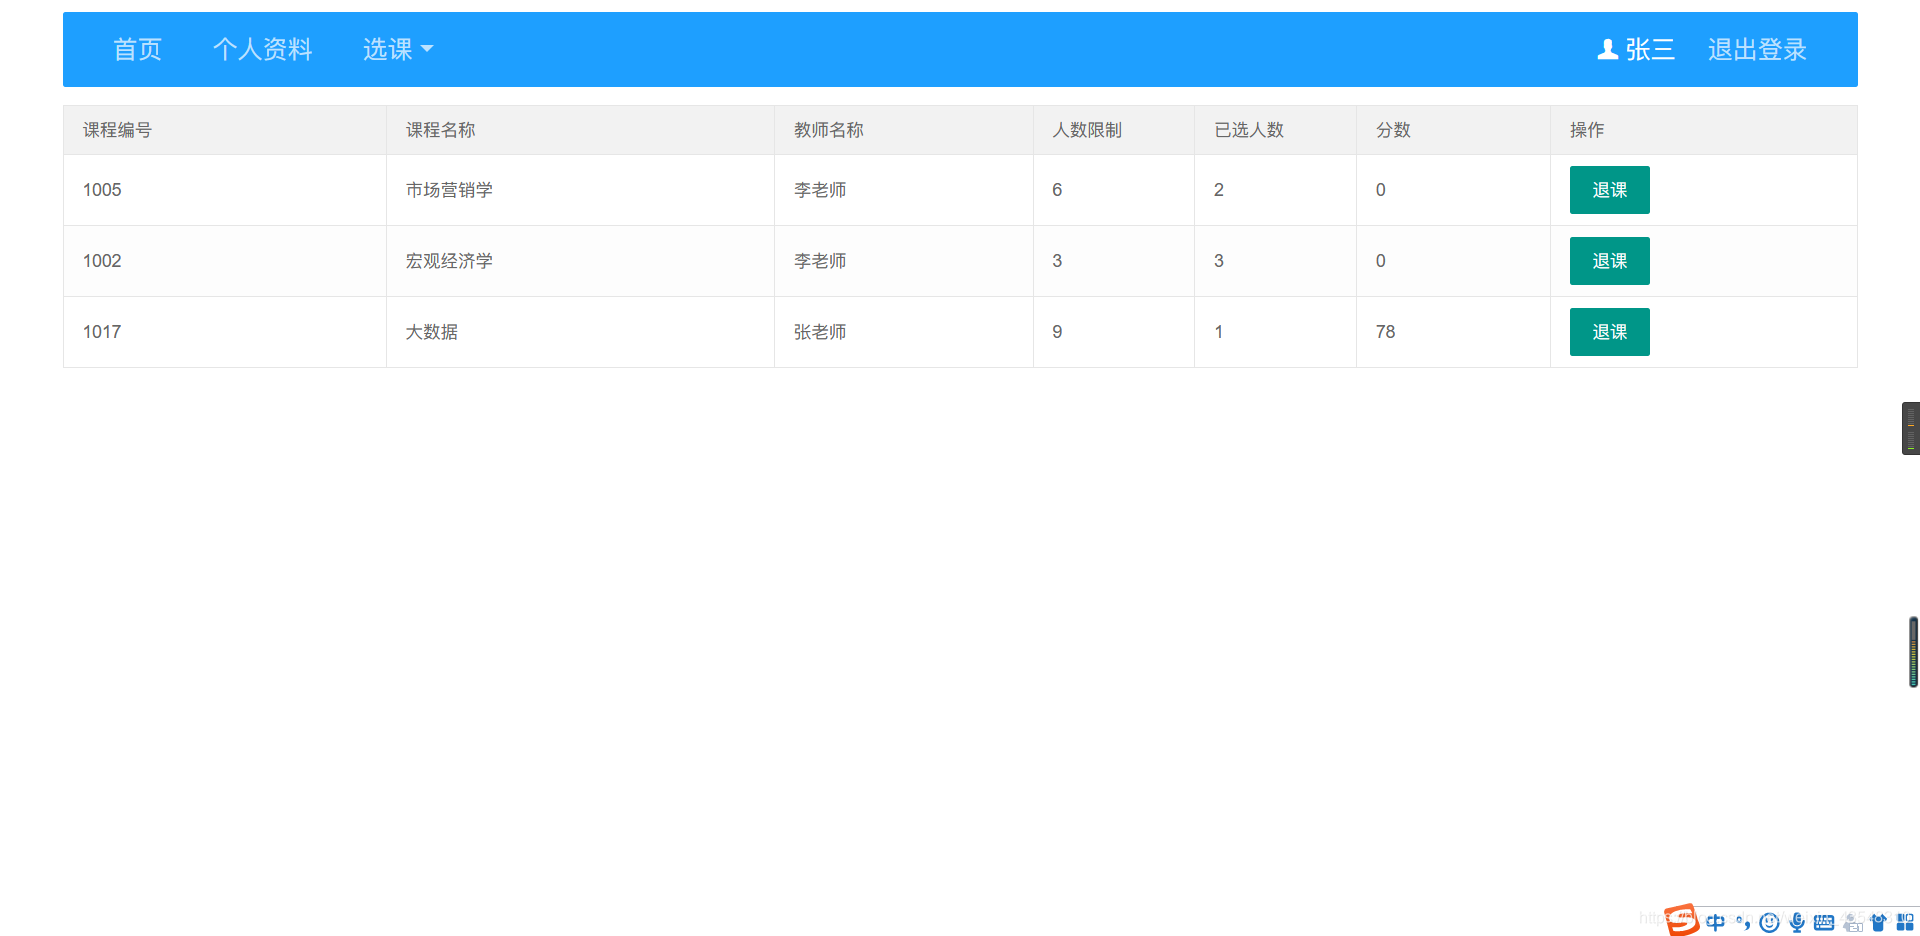Click the Sogou input method logo
The image size is (1920, 936).
tap(1682, 920)
